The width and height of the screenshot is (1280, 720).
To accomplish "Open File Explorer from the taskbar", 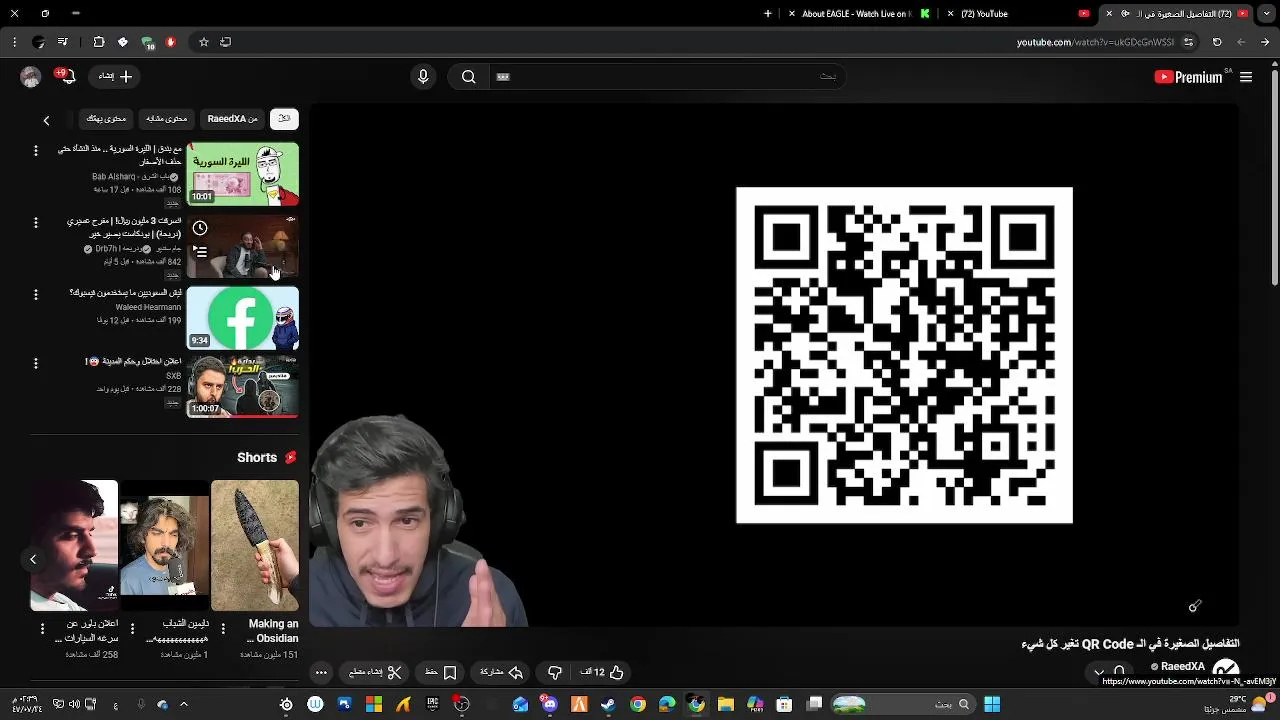I will [x=725, y=704].
